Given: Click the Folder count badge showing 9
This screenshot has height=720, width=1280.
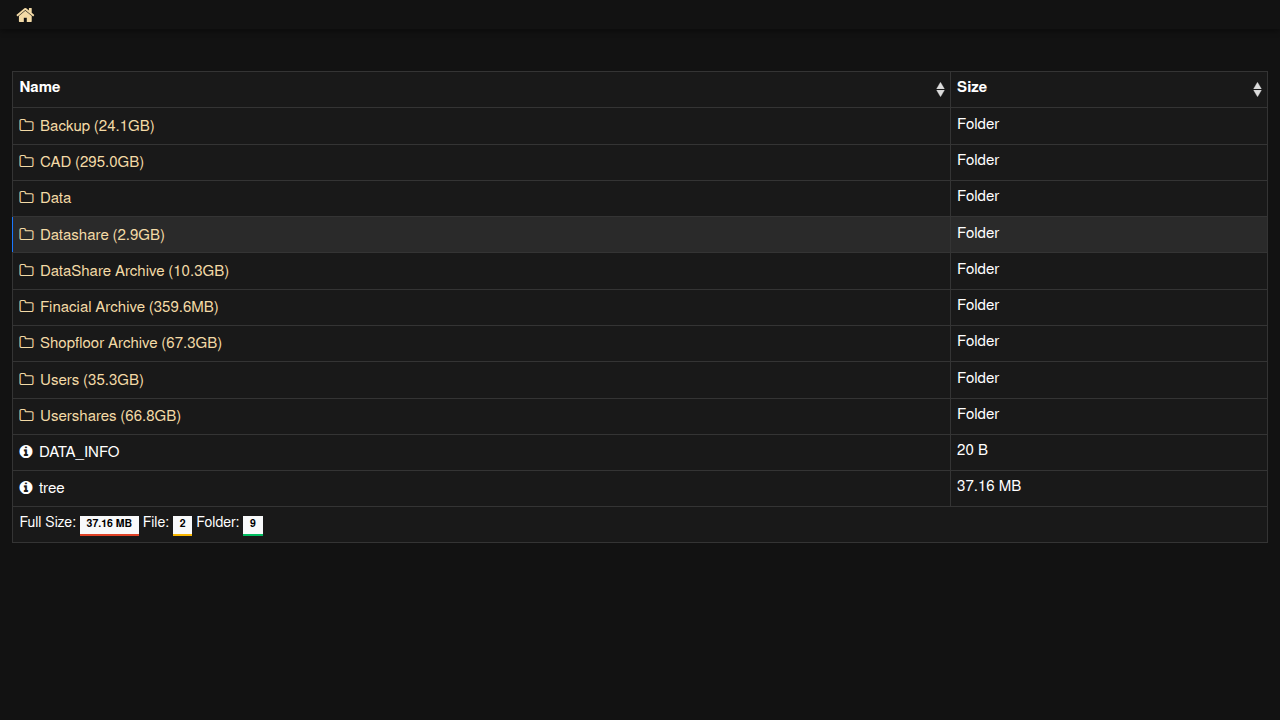Looking at the screenshot, I should 253,524.
